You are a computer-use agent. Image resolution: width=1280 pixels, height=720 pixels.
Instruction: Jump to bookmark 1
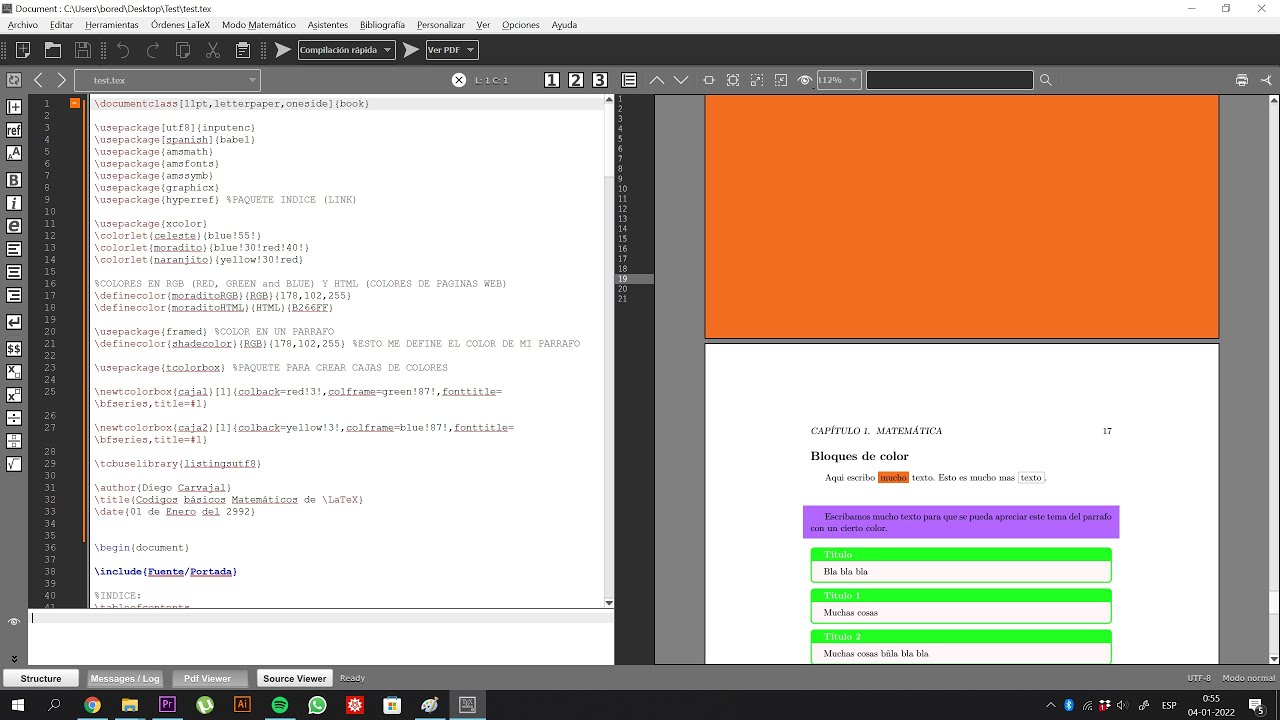(x=552, y=80)
